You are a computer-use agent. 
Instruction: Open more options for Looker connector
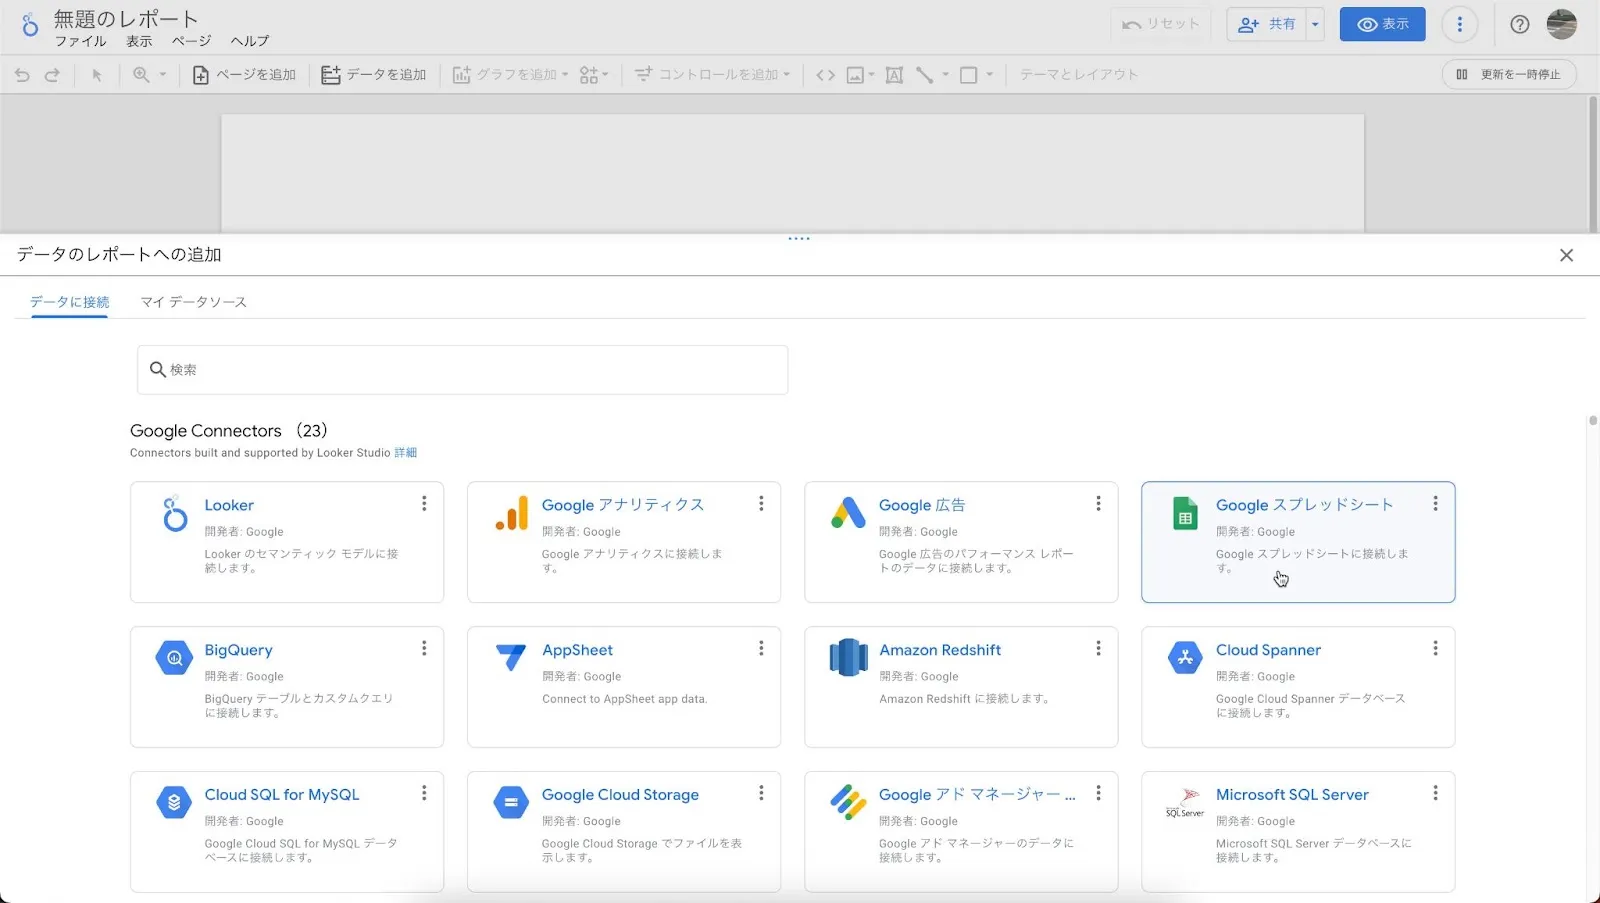424,504
